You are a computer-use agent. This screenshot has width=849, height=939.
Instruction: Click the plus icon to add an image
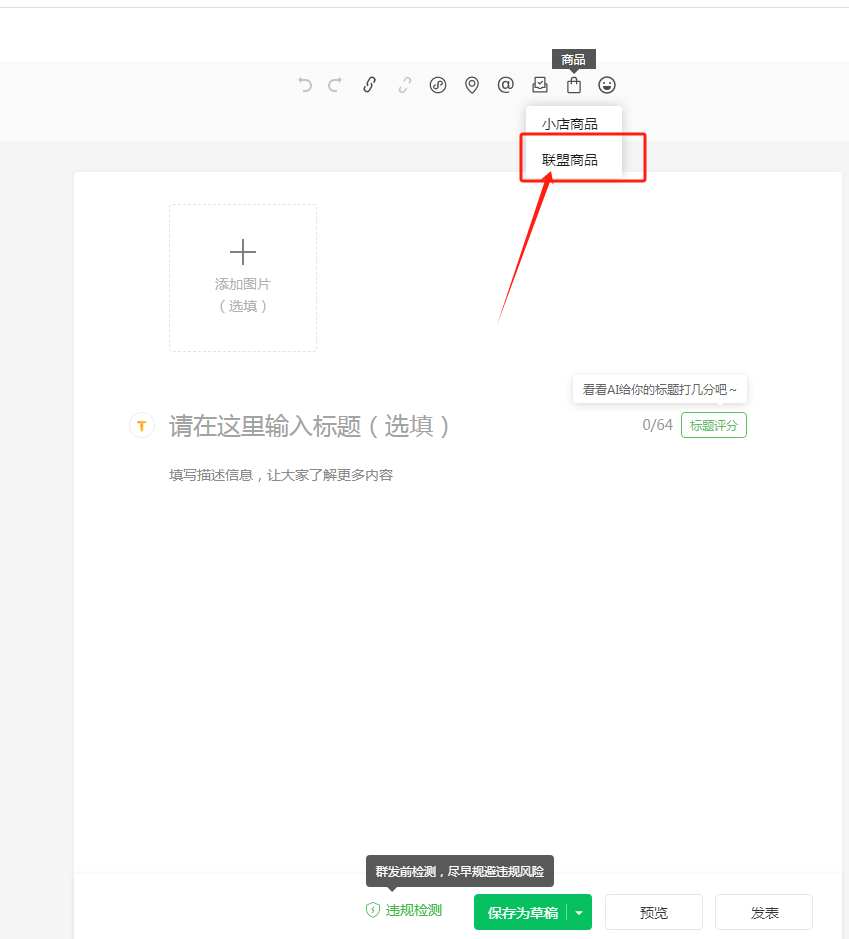pyautogui.click(x=242, y=253)
